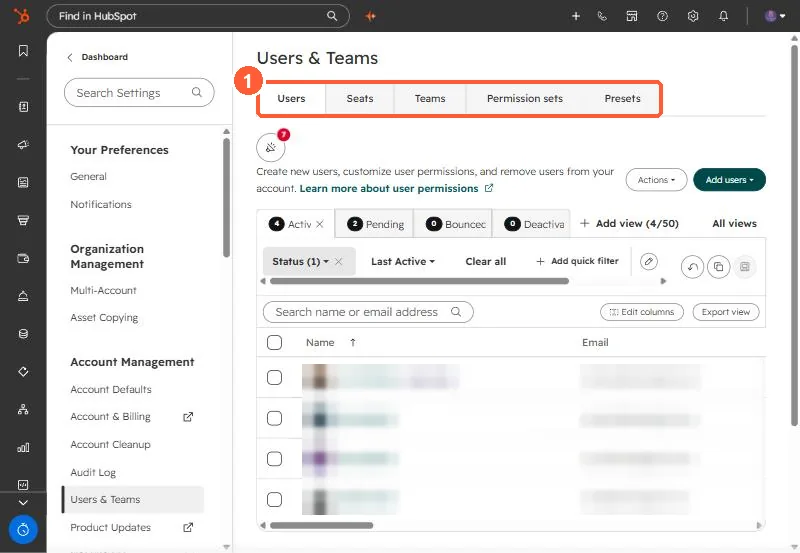Switch to the Permission sets tab

pos(524,98)
